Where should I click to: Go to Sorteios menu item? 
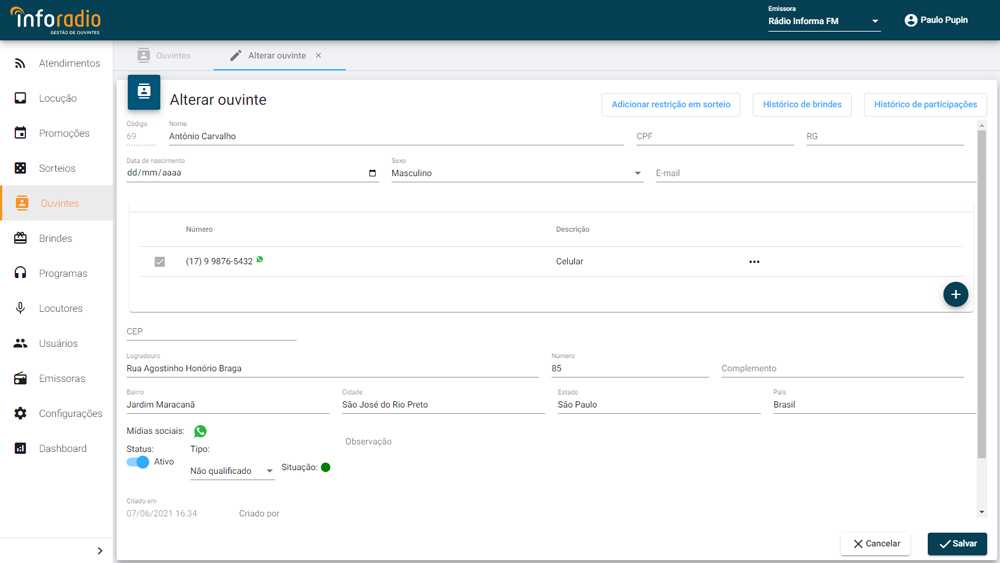tap(57, 168)
